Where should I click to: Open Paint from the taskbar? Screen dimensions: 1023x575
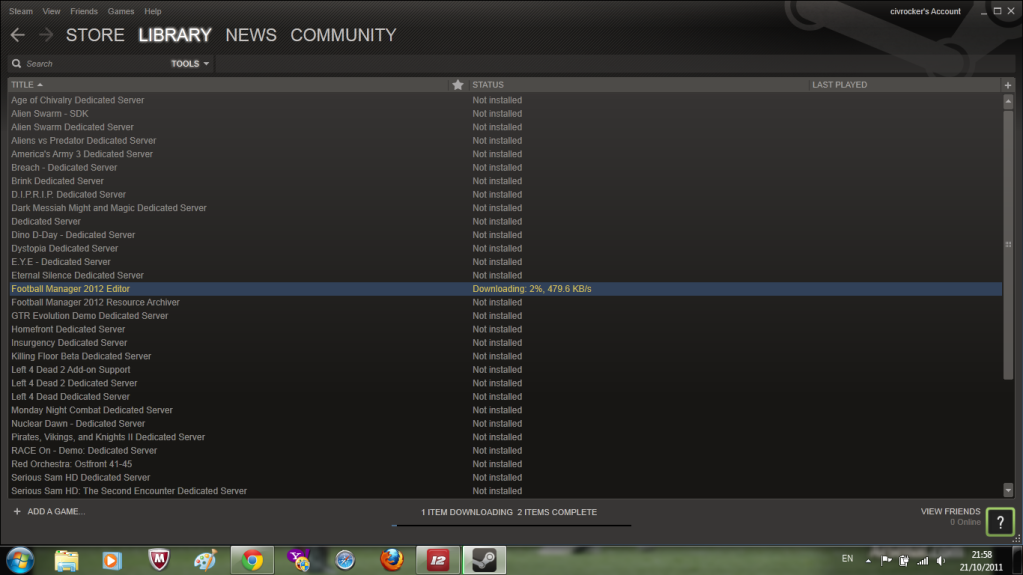point(205,561)
